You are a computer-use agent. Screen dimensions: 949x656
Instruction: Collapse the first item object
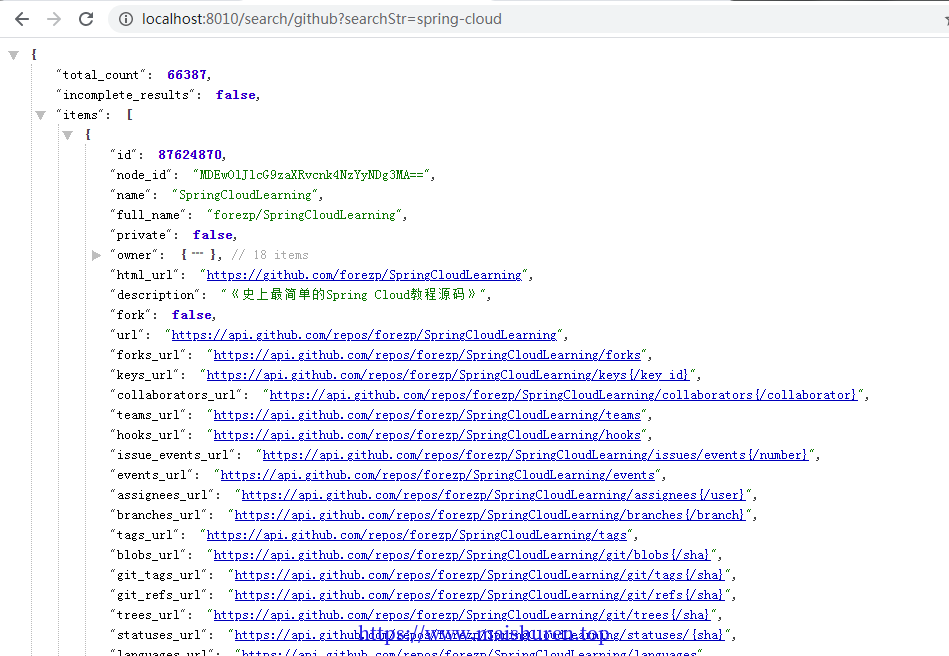[x=68, y=135]
